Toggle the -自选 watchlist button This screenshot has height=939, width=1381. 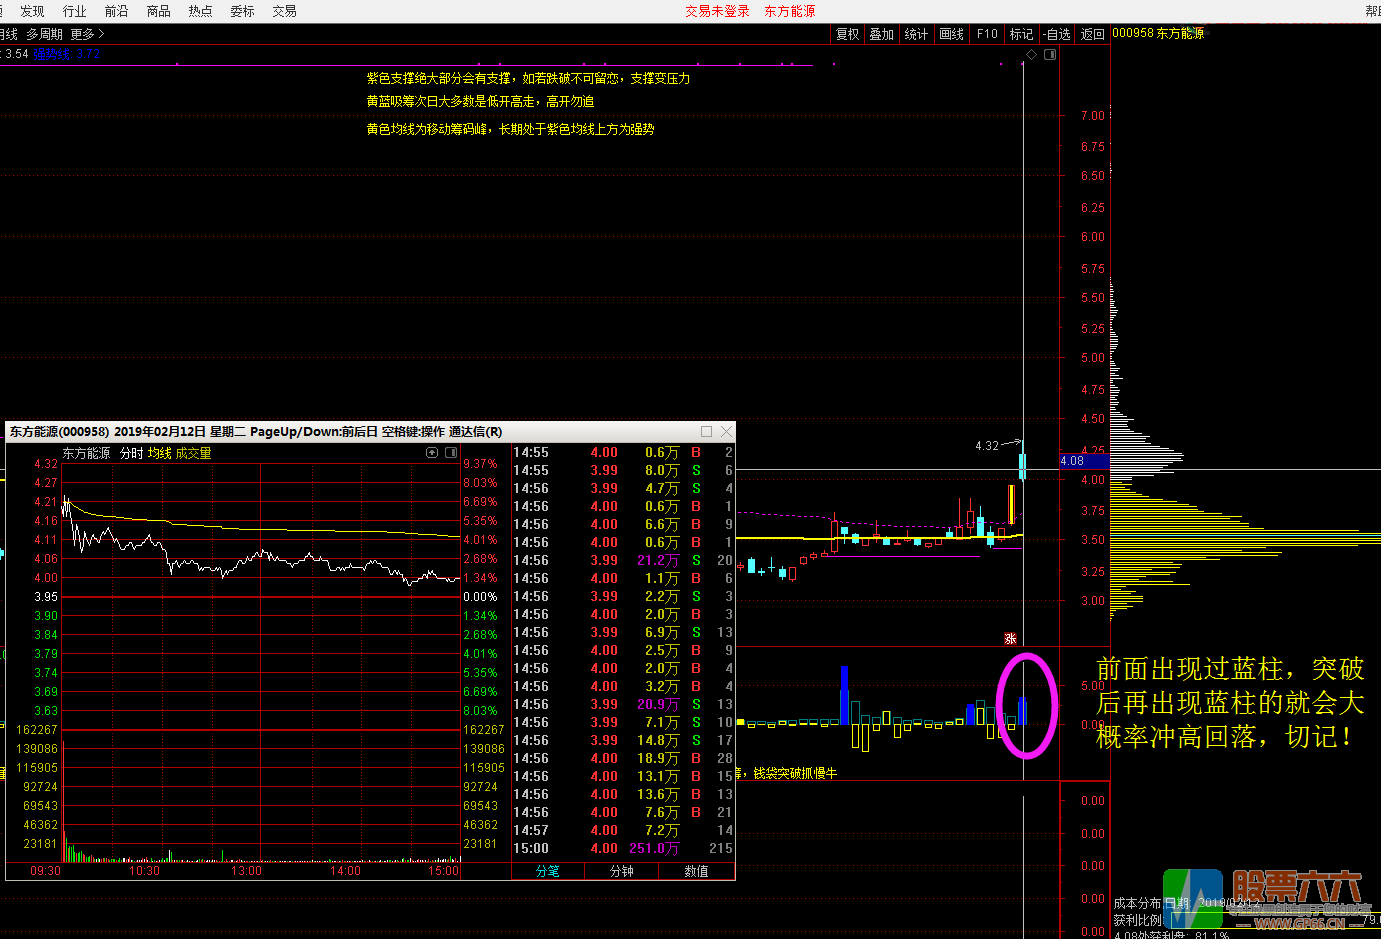pos(1057,34)
